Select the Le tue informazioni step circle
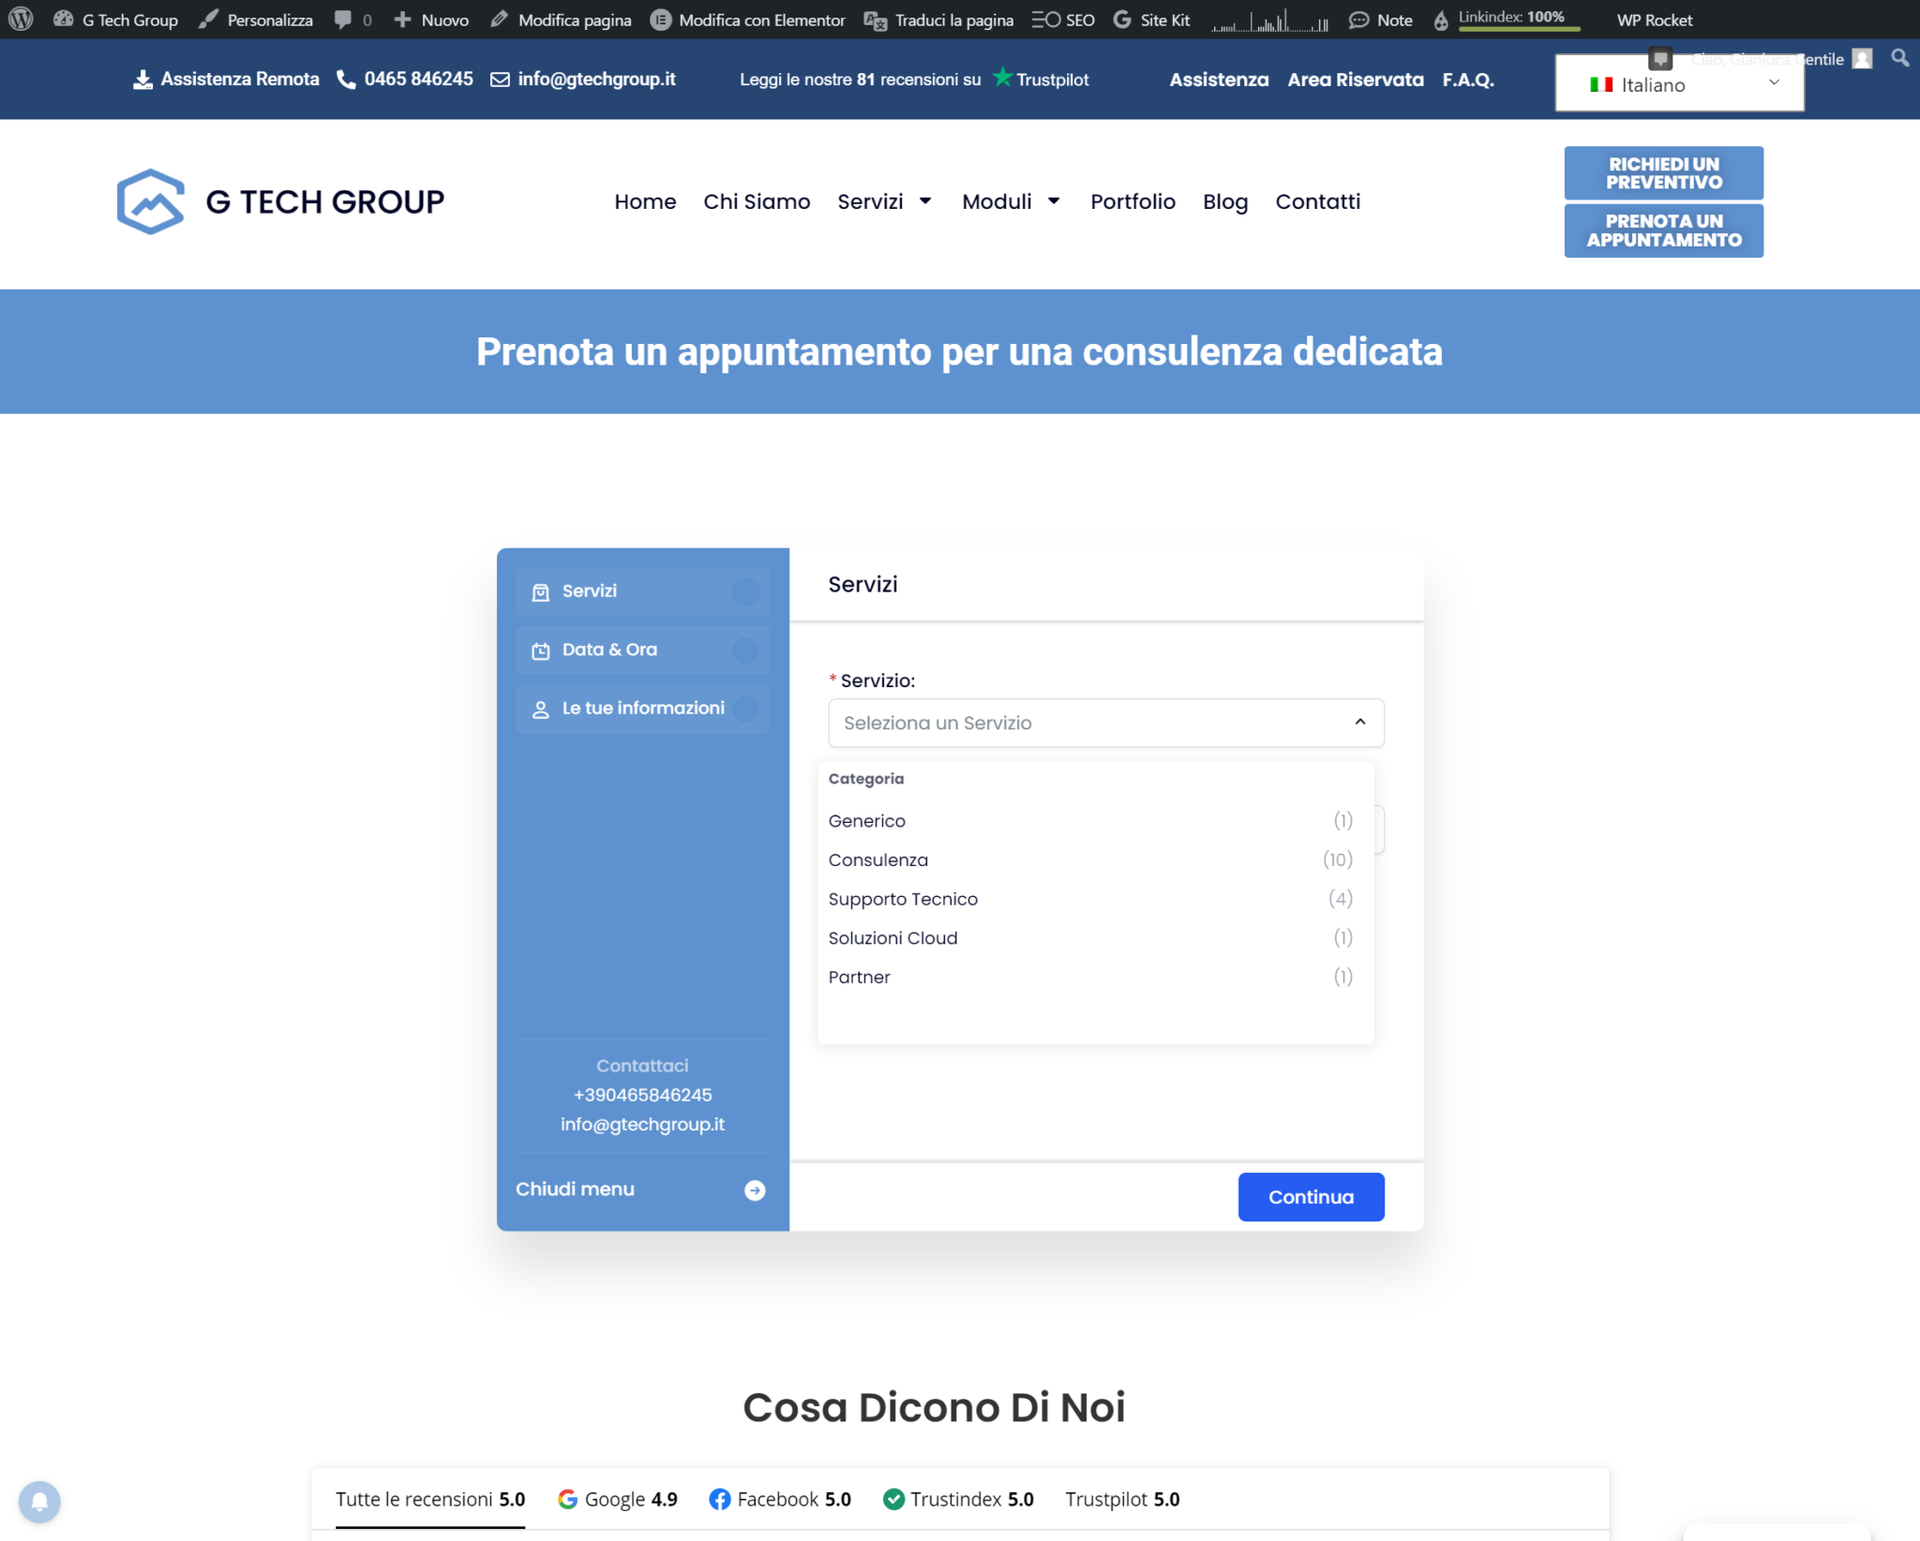 click(745, 708)
